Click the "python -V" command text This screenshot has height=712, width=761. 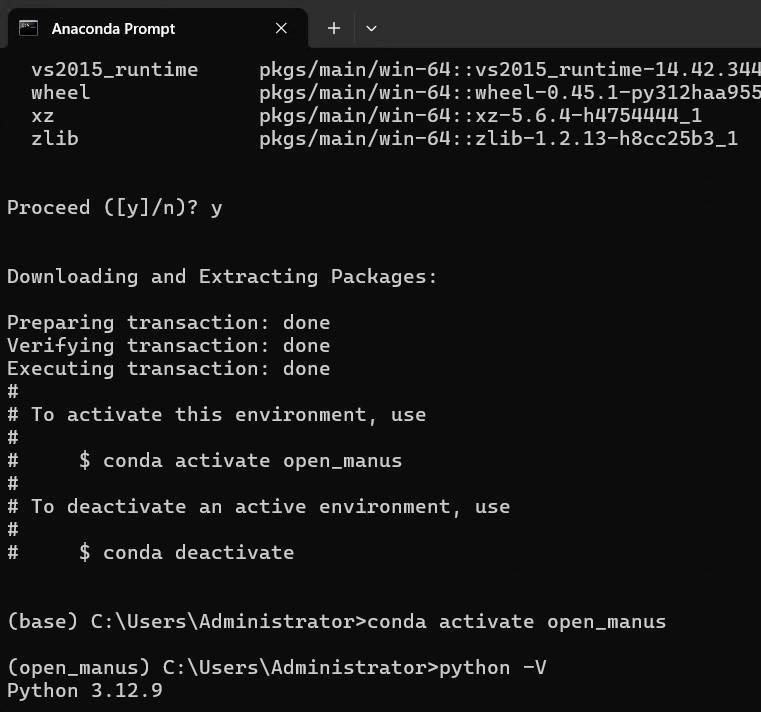point(493,667)
